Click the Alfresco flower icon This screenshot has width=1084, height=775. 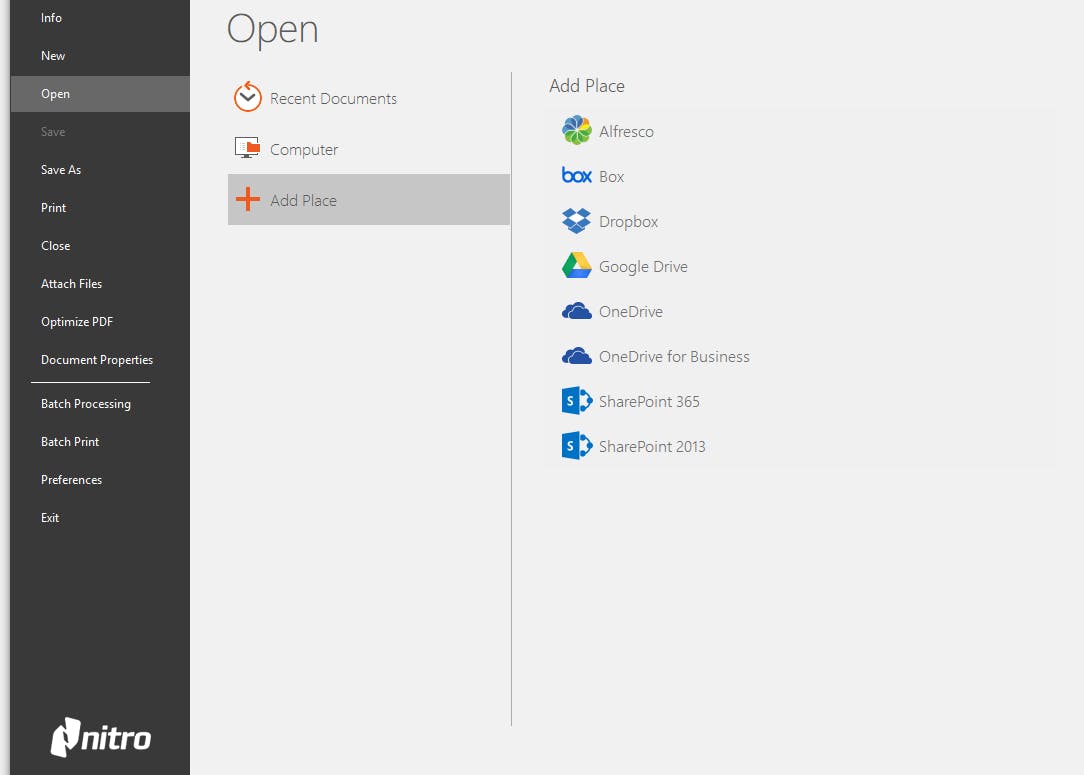(x=577, y=131)
